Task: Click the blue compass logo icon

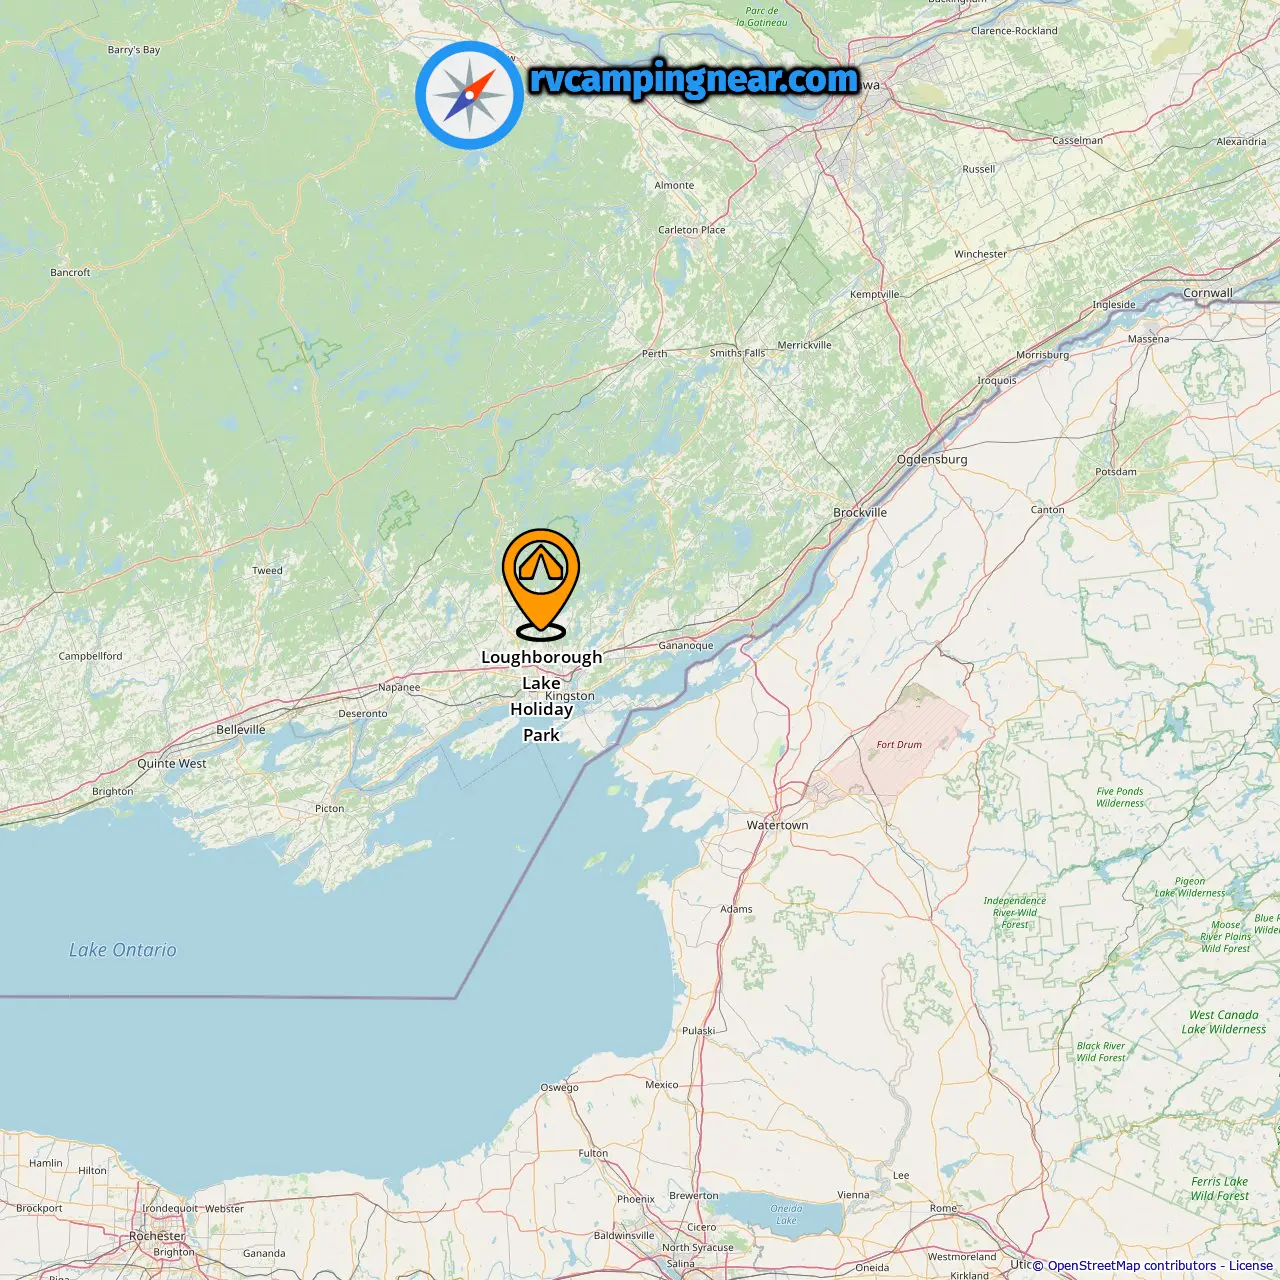Action: tap(469, 95)
